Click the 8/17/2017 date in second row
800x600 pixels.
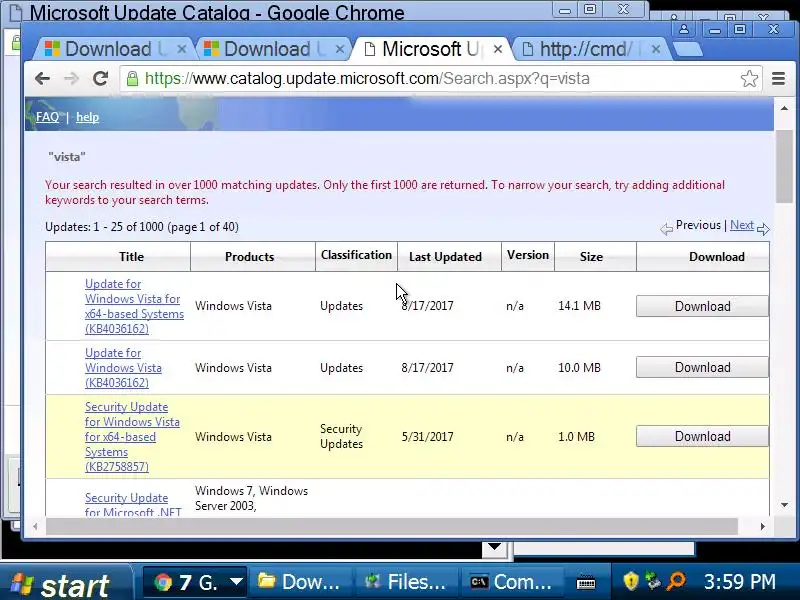(427, 368)
